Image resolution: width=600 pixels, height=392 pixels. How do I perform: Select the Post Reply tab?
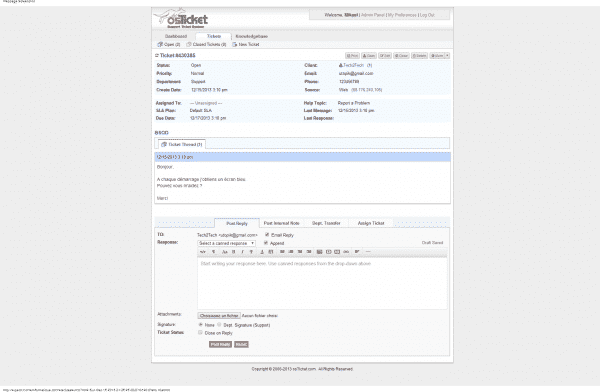click(237, 223)
